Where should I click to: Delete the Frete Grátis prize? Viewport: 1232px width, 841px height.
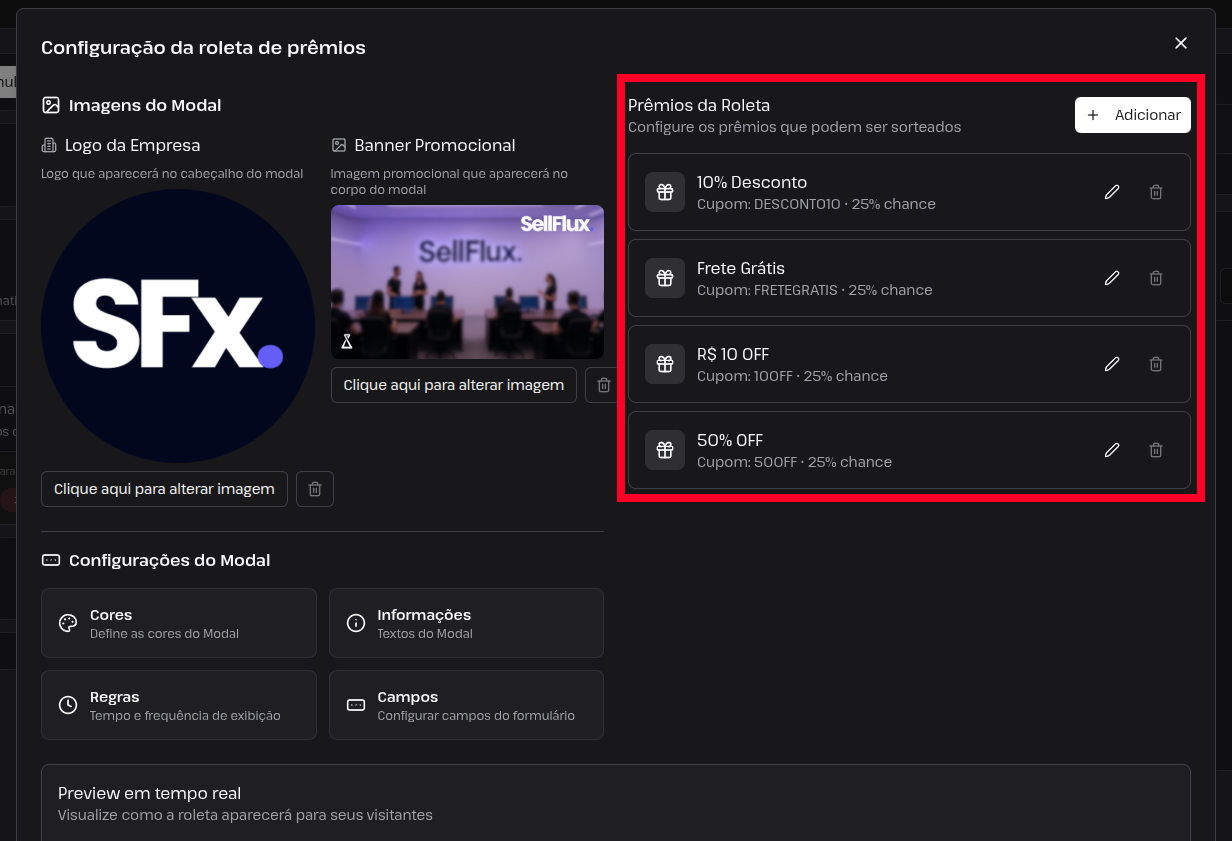pos(1155,278)
